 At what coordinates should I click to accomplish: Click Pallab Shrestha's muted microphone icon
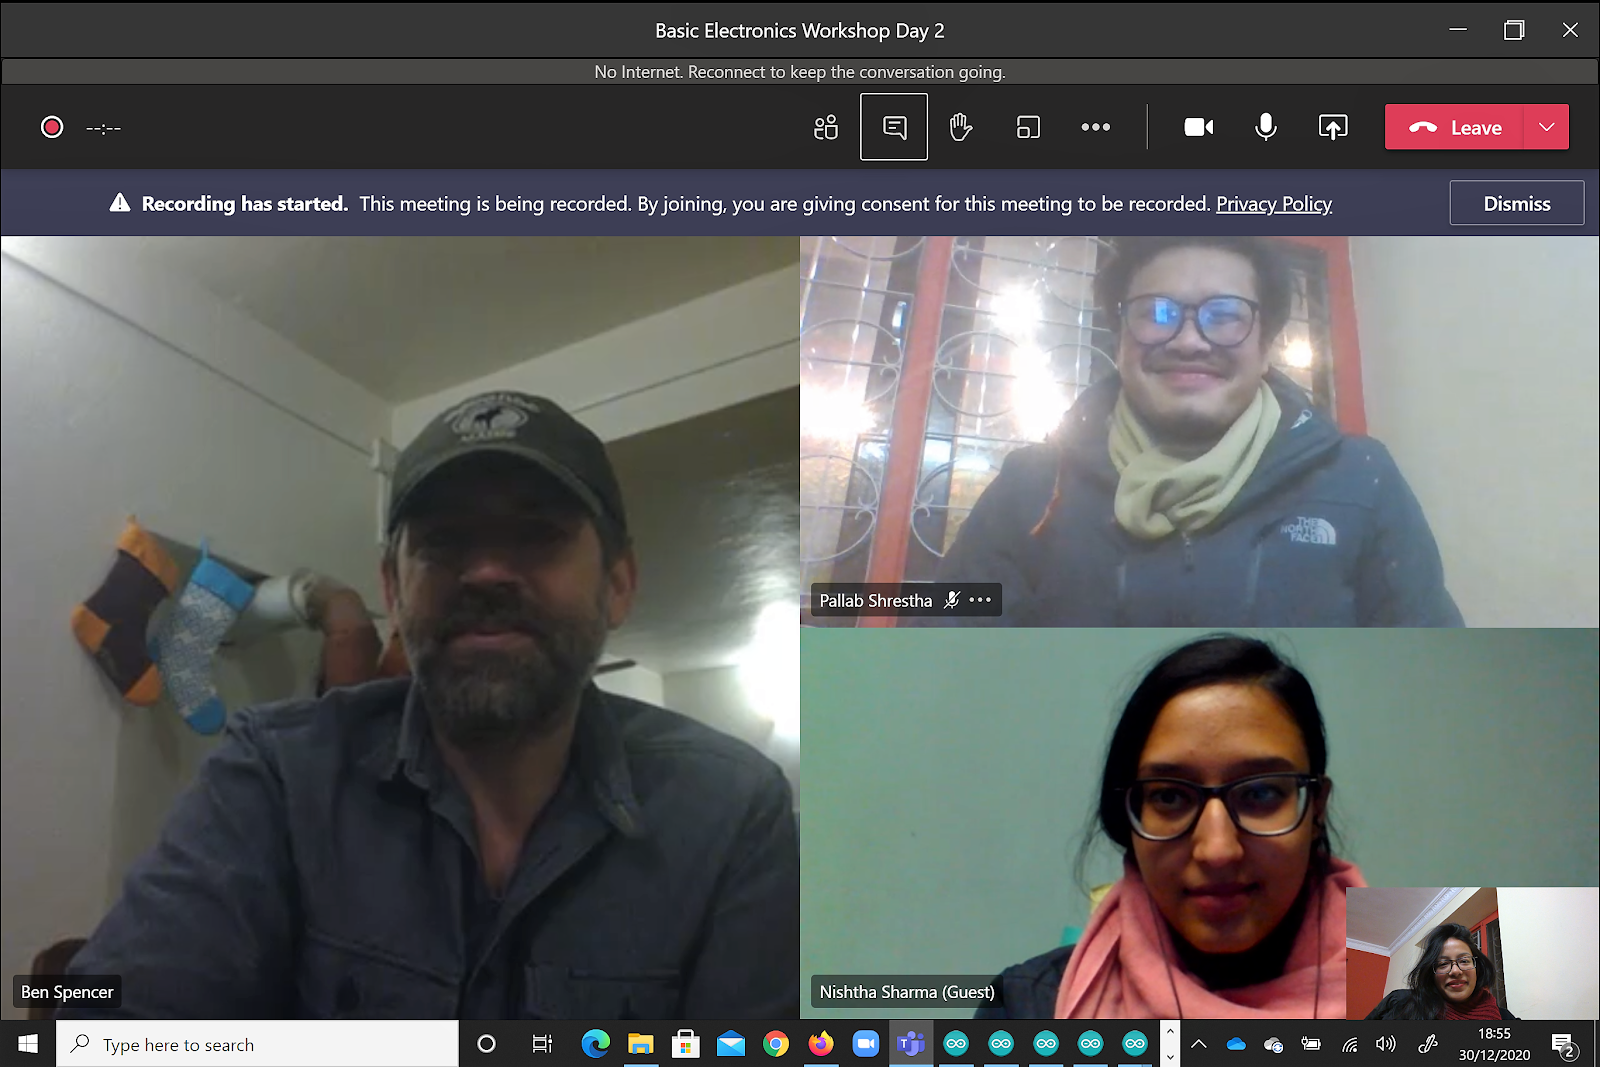click(x=952, y=600)
